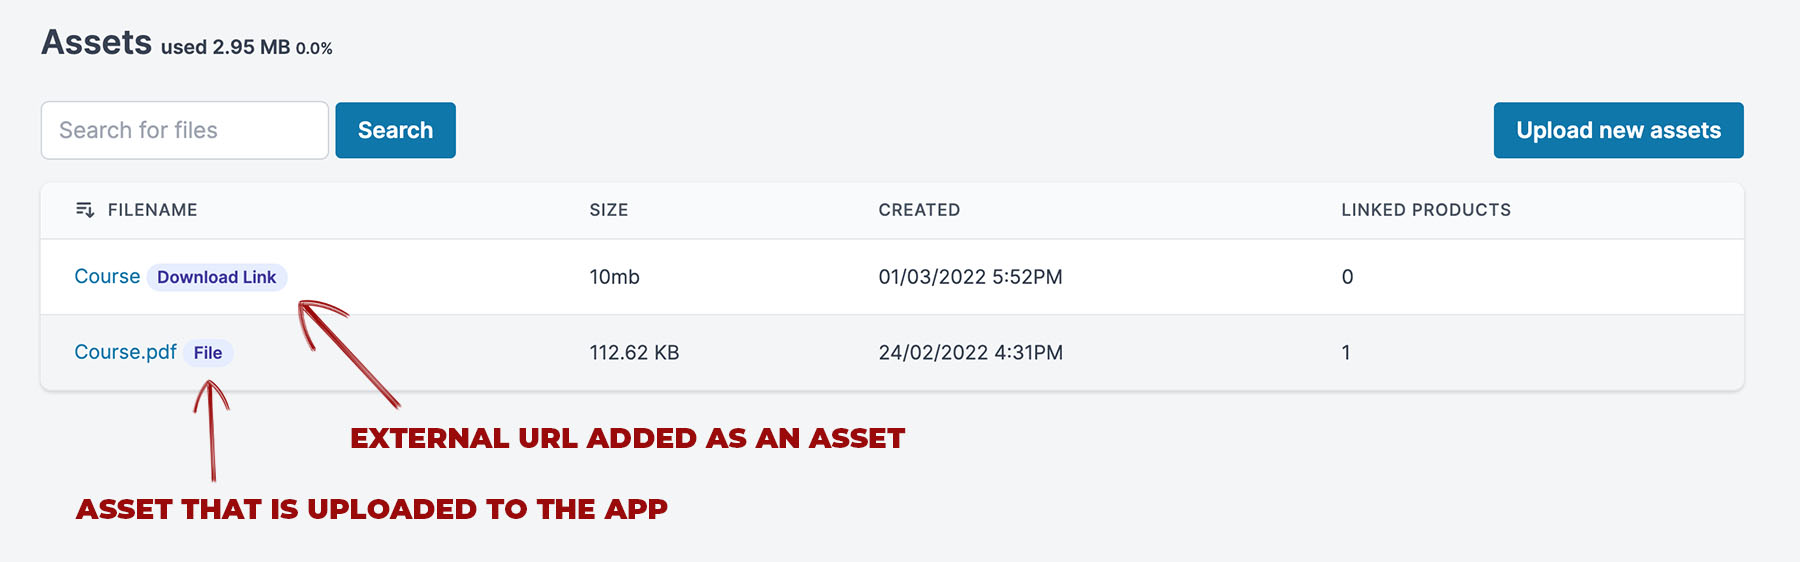Open the Course asset link
Screen dimensions: 1800x562
(107, 277)
